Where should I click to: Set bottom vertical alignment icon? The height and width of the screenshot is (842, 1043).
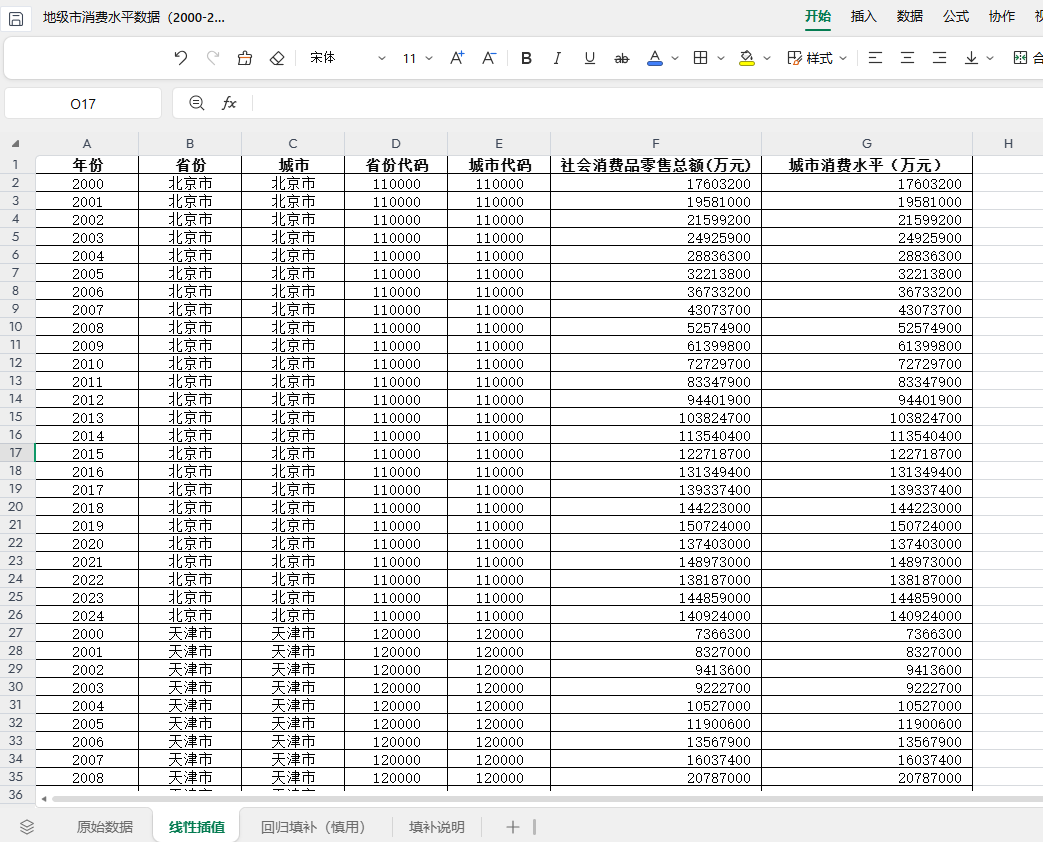coord(971,59)
